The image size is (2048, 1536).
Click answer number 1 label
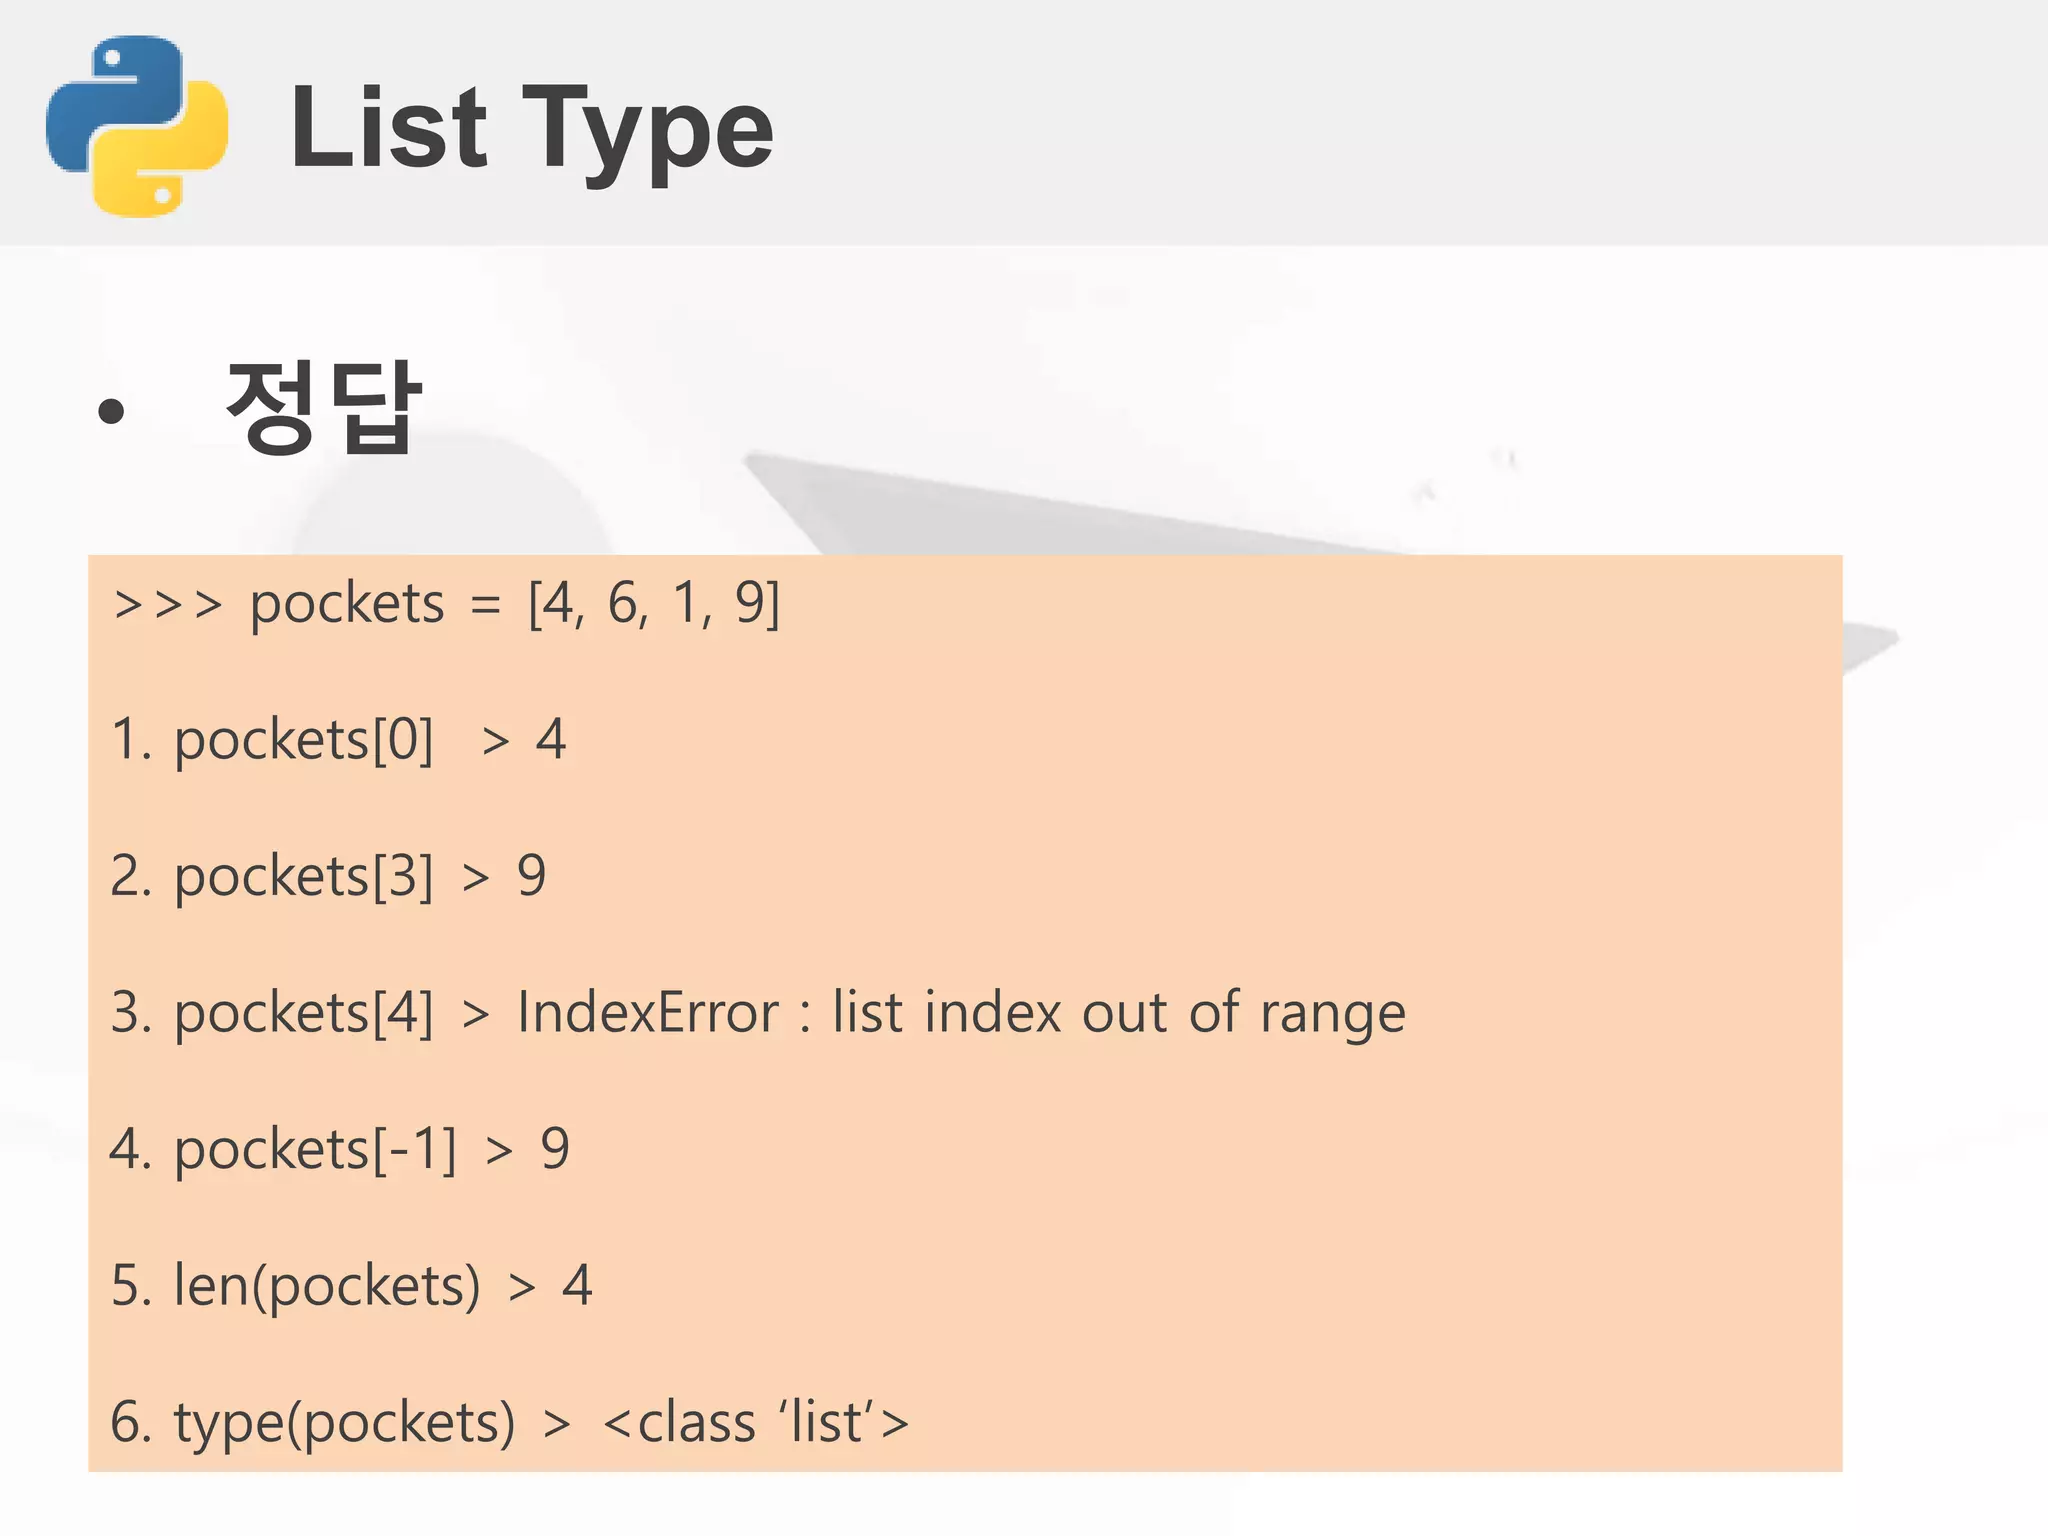[130, 741]
